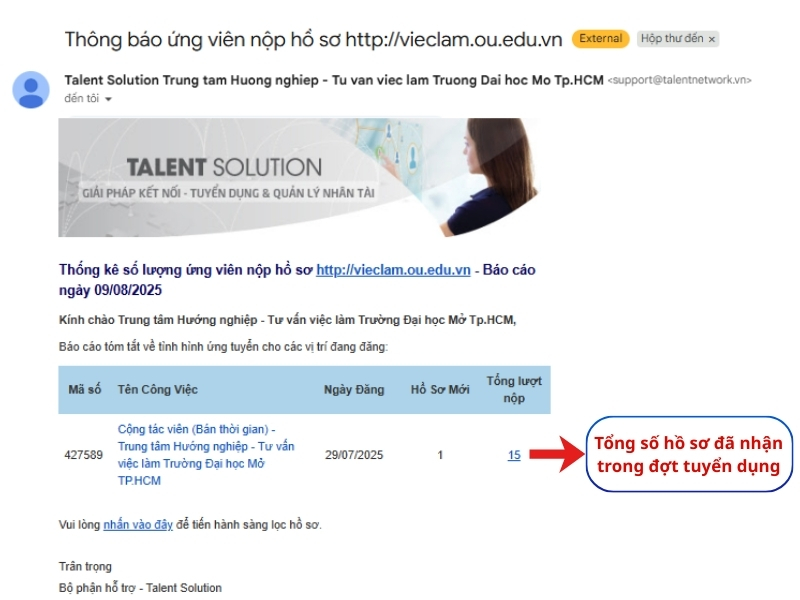Click the 'Tổng lượt nộp' column header
800x600 pixels.
[x=514, y=390]
